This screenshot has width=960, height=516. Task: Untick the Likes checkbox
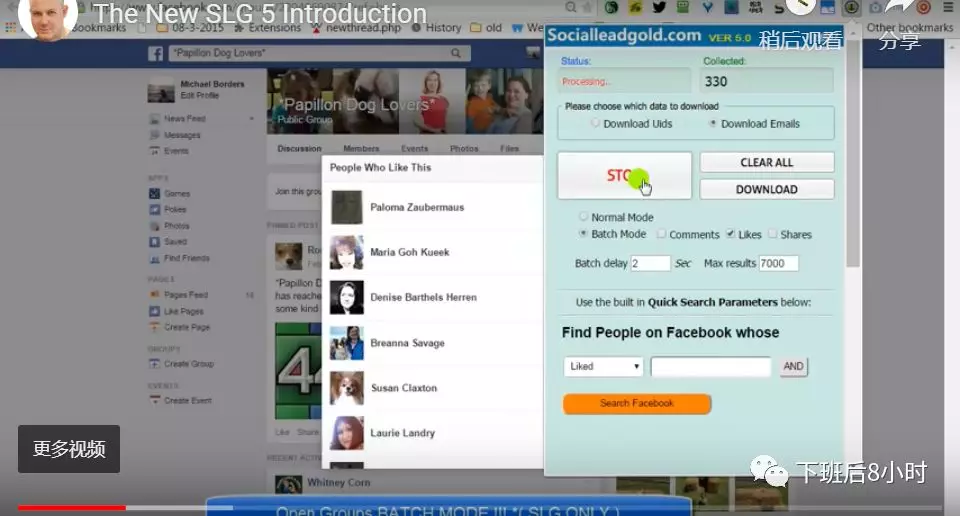730,234
